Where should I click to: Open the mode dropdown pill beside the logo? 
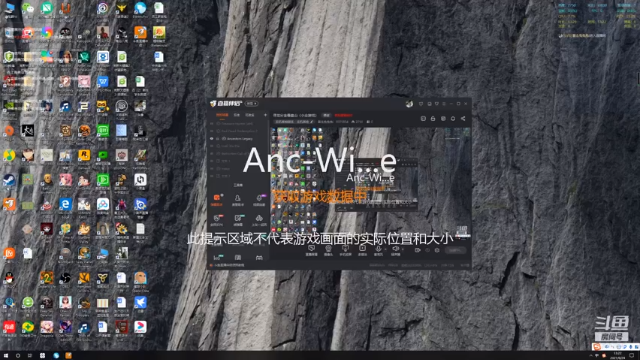tap(251, 104)
